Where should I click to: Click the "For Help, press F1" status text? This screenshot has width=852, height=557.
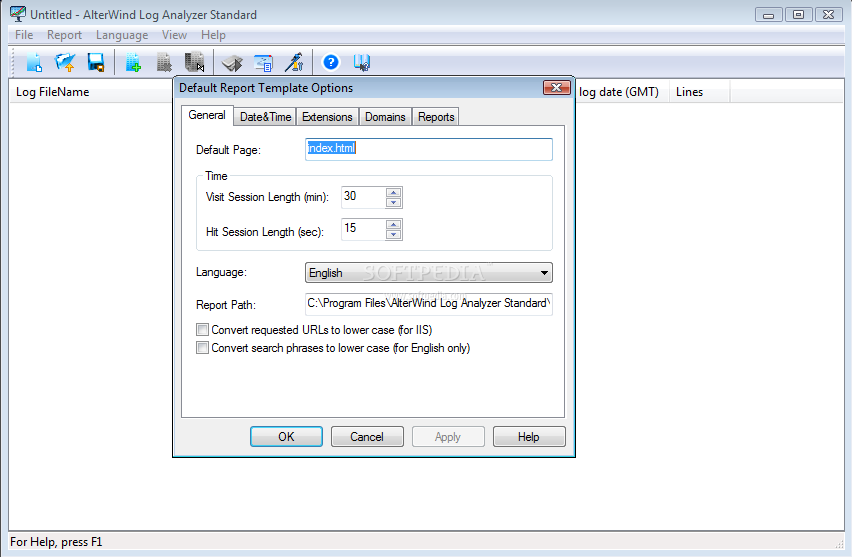point(56,542)
